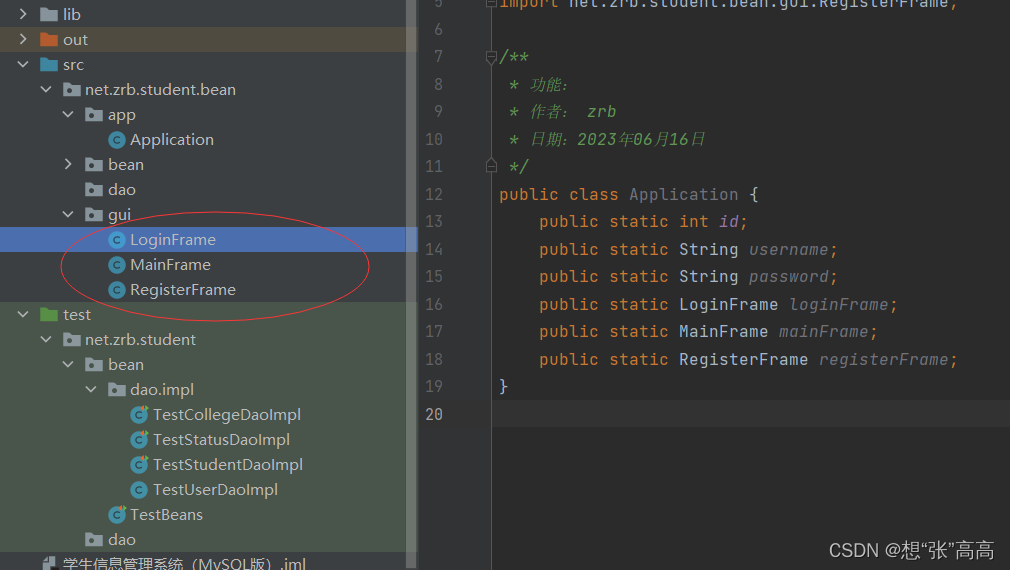
Task: Click the net.zrb.student.bean package icon
Action: click(x=71, y=90)
